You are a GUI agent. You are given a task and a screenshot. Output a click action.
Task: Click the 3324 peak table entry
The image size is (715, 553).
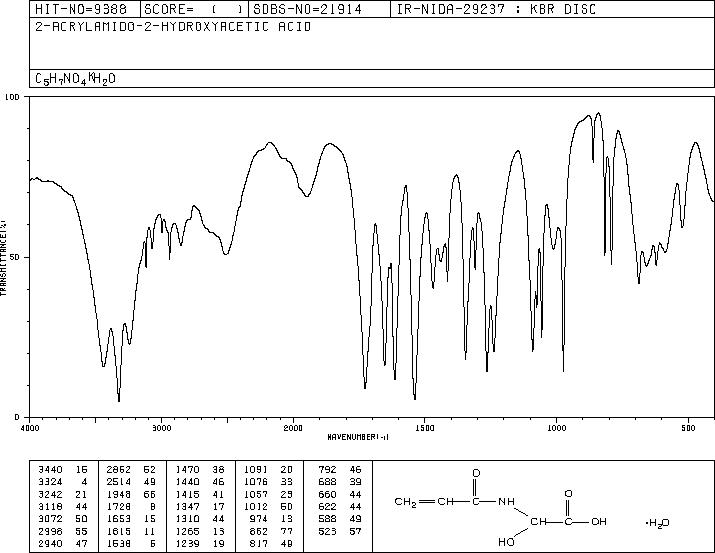(63, 482)
